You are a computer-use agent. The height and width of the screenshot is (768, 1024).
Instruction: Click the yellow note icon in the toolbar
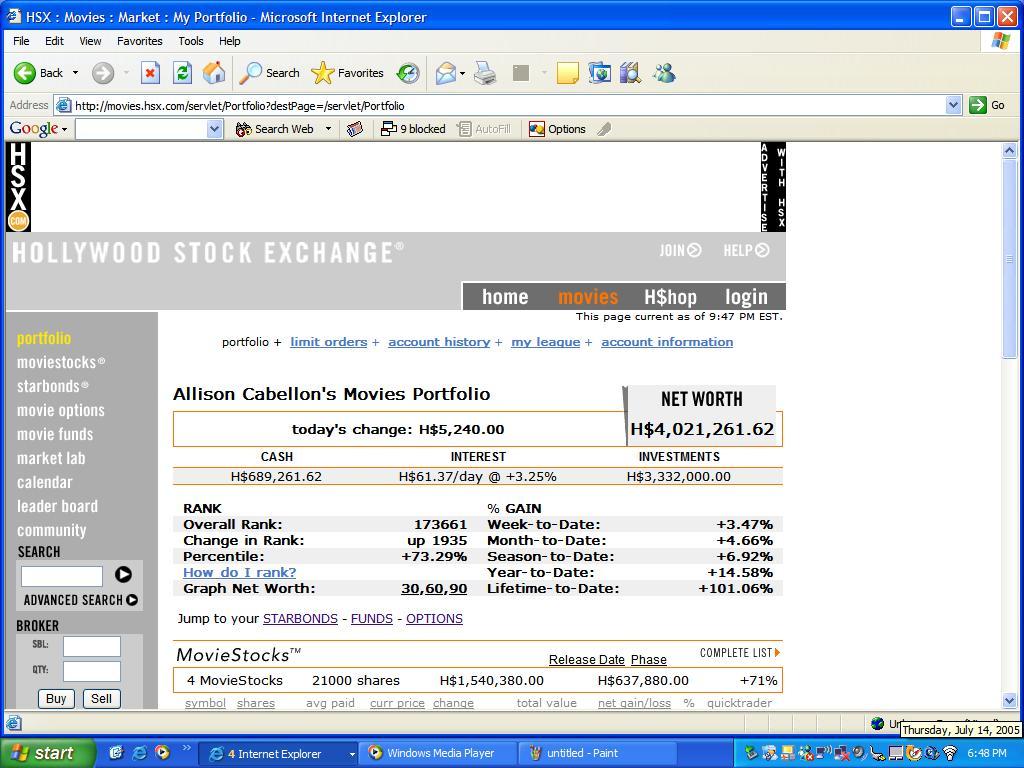point(568,73)
